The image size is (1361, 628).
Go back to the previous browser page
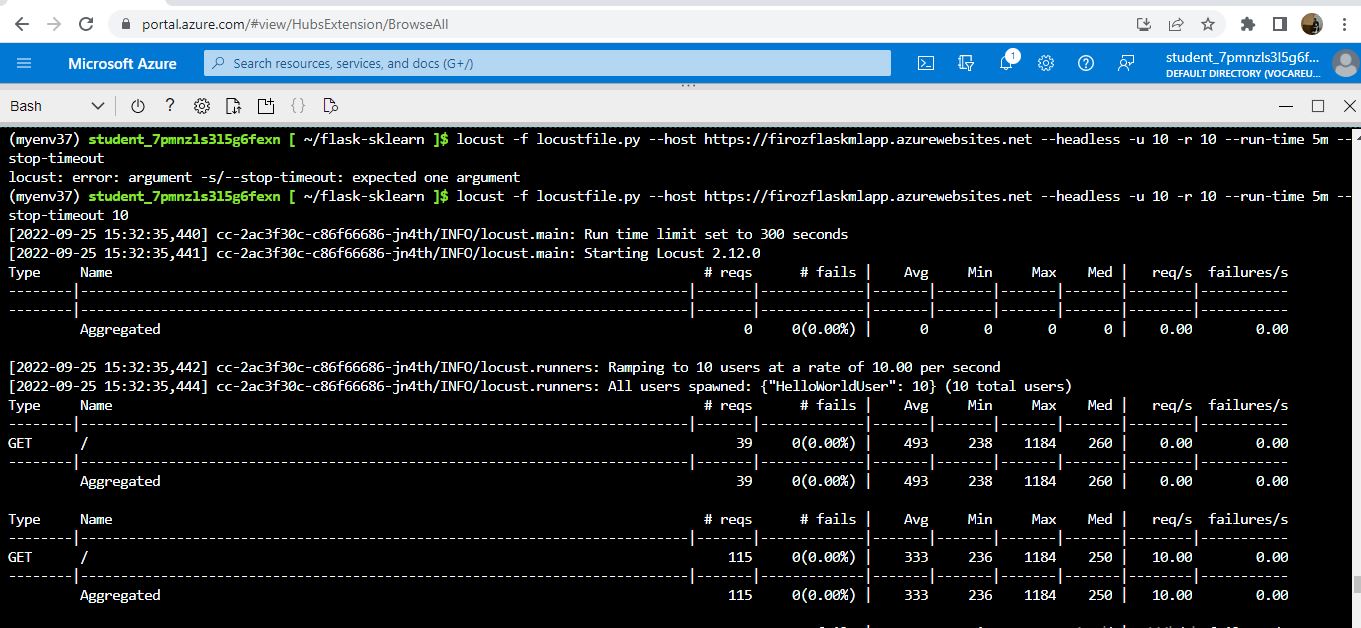22,24
